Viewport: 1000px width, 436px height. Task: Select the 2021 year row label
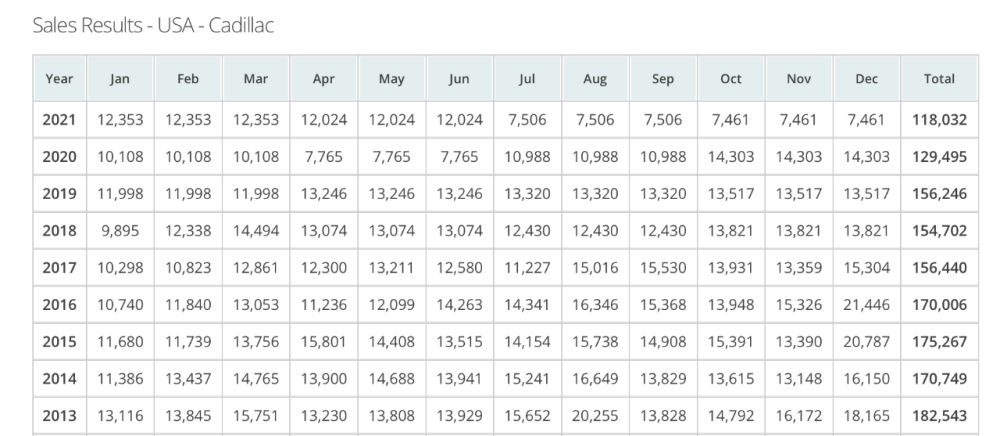[61, 120]
